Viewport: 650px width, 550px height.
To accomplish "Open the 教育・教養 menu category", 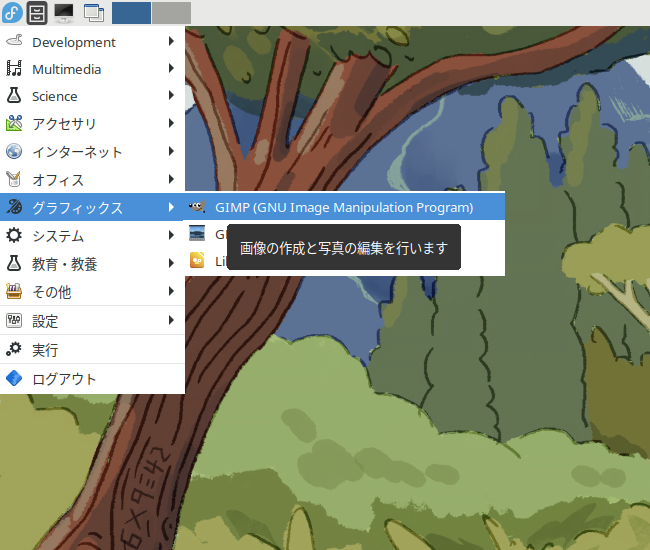I will (x=92, y=264).
